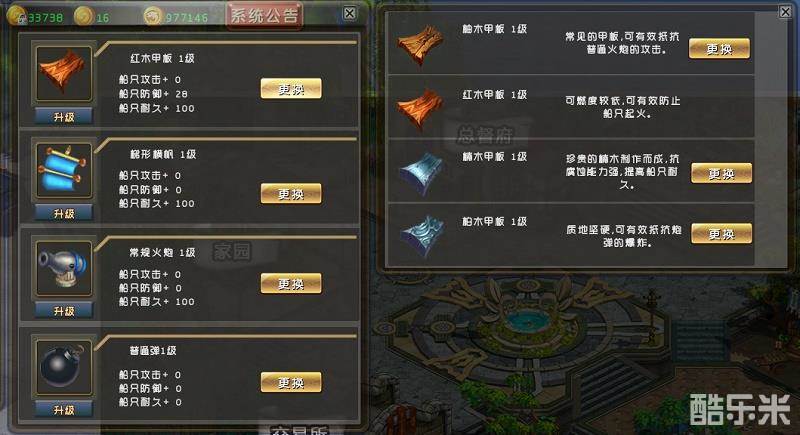Click 更换 button for 普通弹
Image resolution: width=800 pixels, height=435 pixels.
(291, 382)
